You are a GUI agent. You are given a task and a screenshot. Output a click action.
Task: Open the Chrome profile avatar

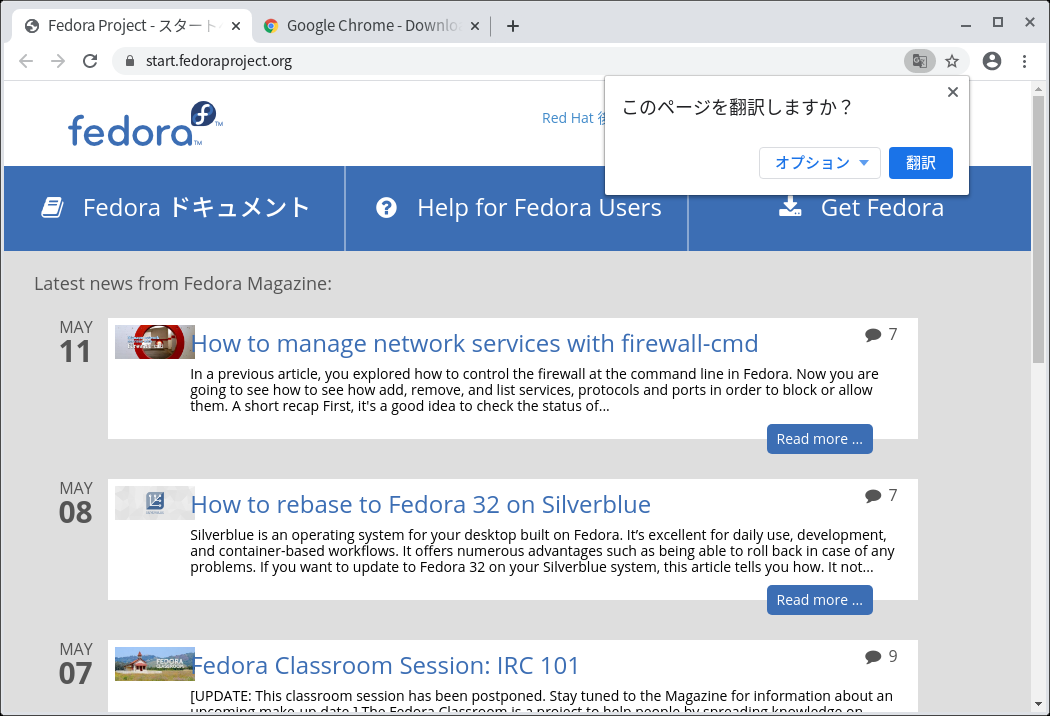click(x=992, y=61)
